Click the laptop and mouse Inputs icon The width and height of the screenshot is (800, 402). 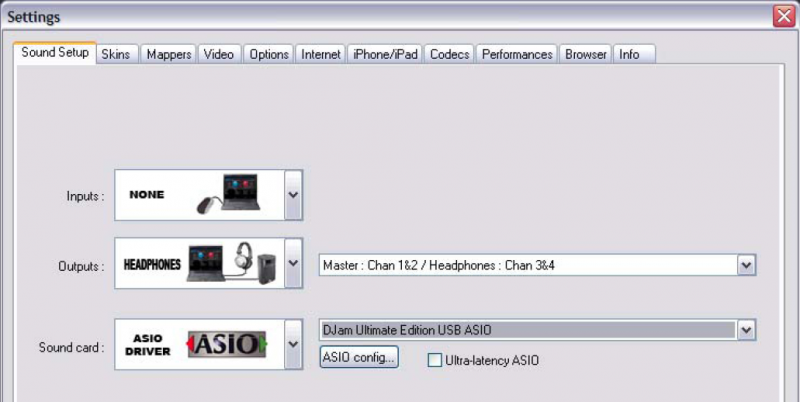[x=229, y=194]
